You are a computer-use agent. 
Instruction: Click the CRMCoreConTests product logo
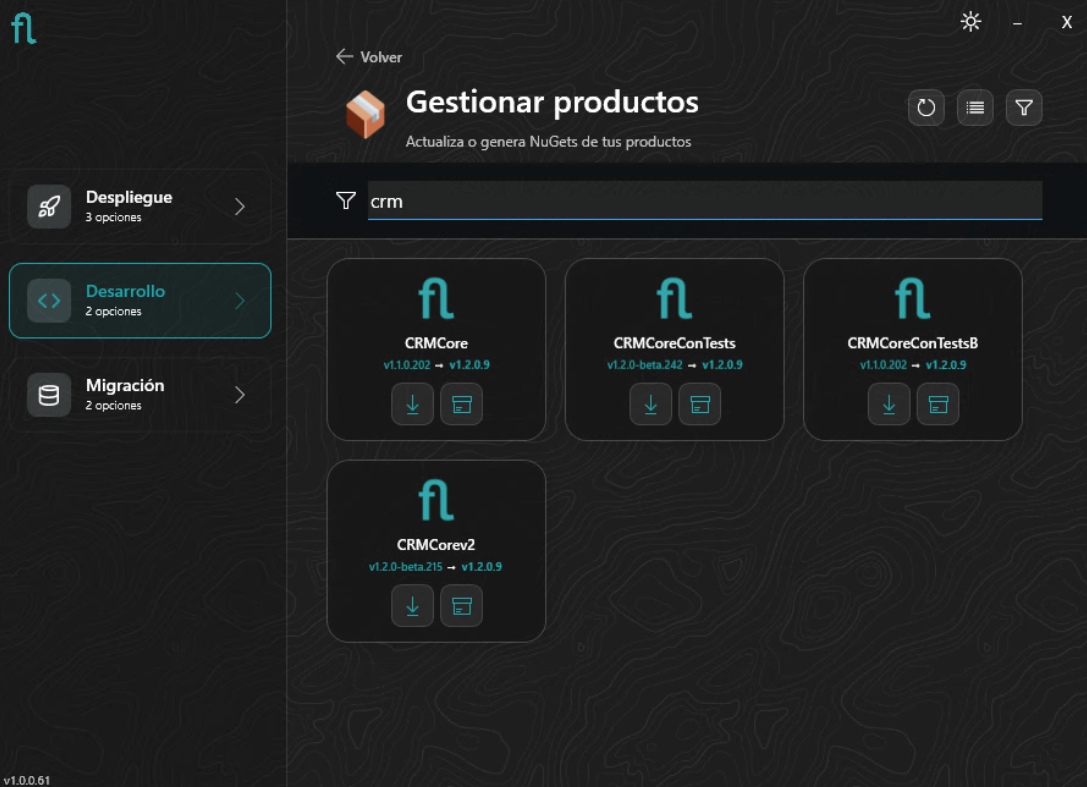click(675, 298)
